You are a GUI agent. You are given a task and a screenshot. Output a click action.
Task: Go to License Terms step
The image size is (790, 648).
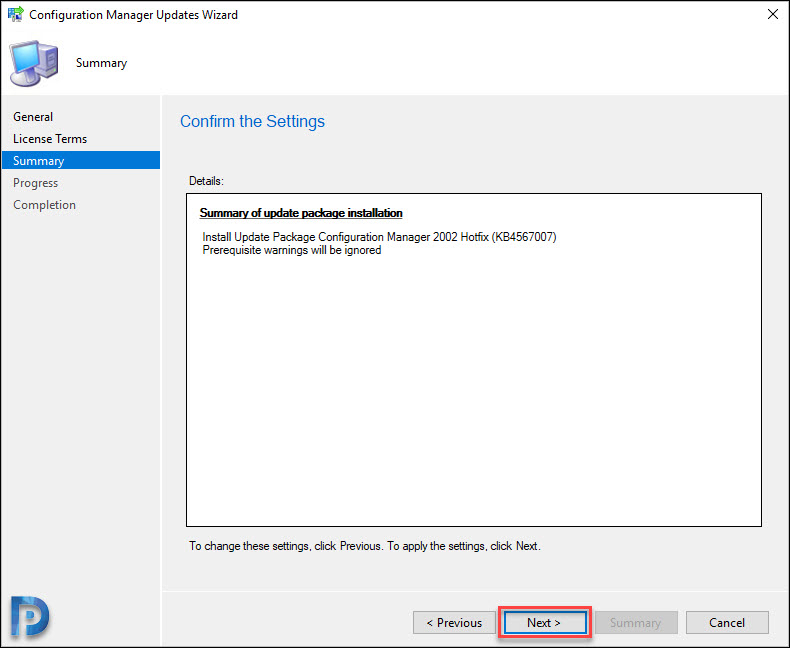click(x=50, y=139)
